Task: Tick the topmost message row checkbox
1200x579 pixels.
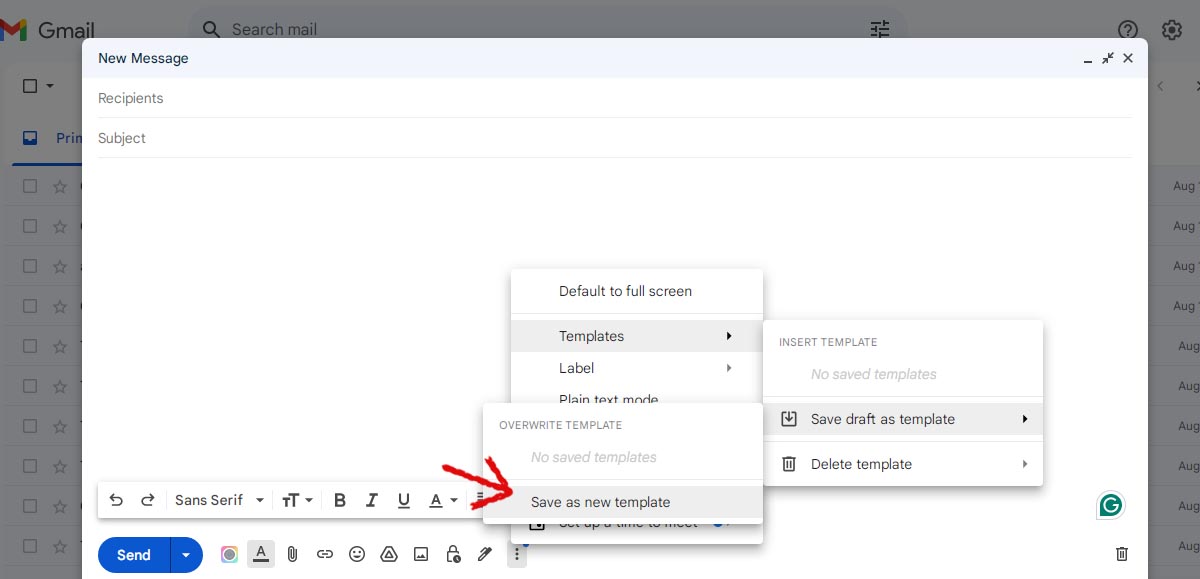Action: point(30,186)
